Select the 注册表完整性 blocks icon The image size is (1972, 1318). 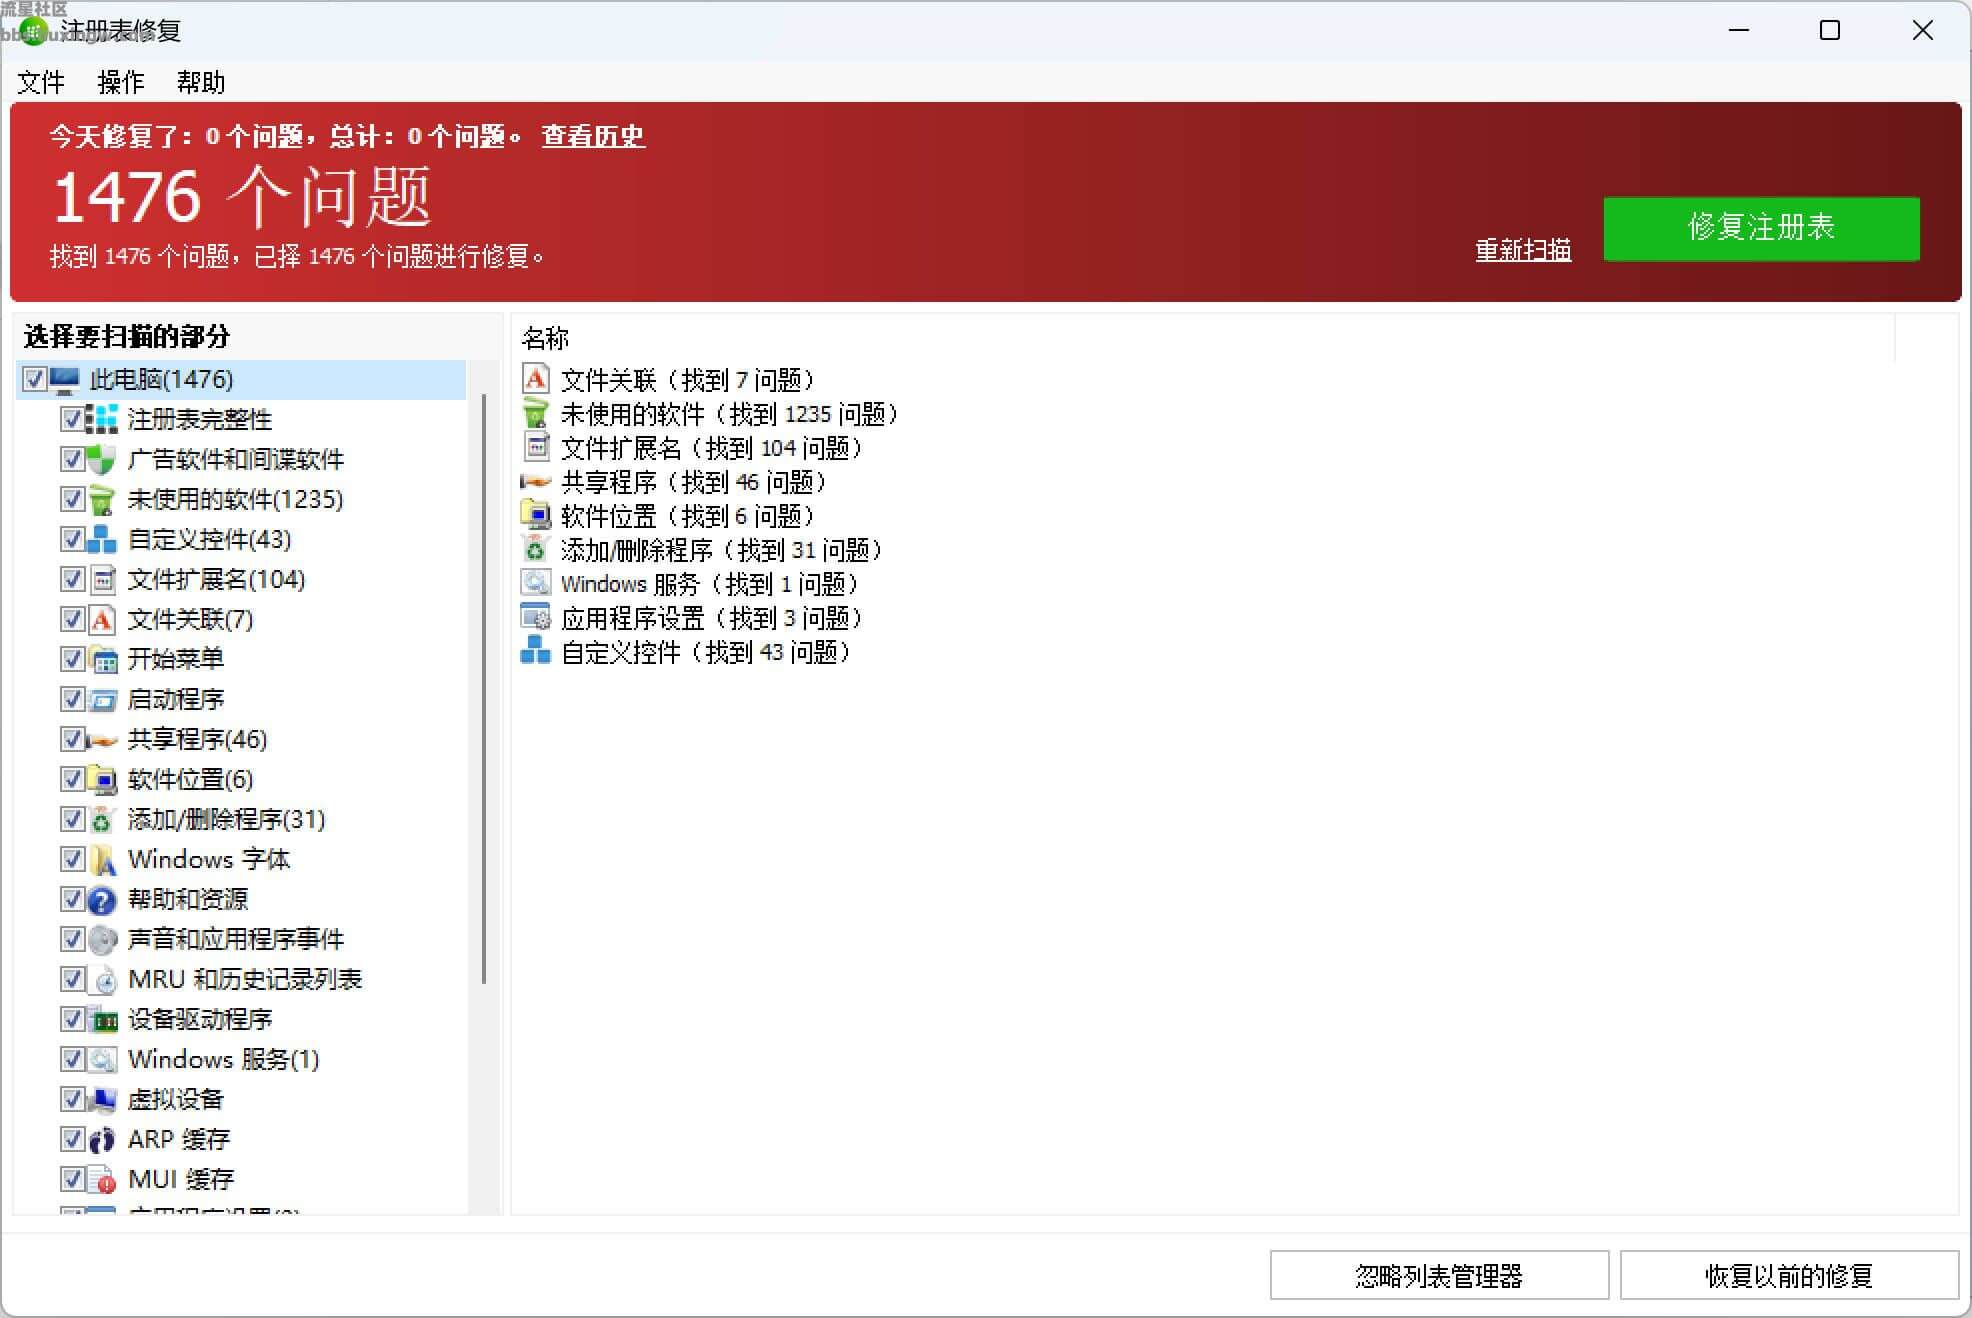tap(102, 419)
